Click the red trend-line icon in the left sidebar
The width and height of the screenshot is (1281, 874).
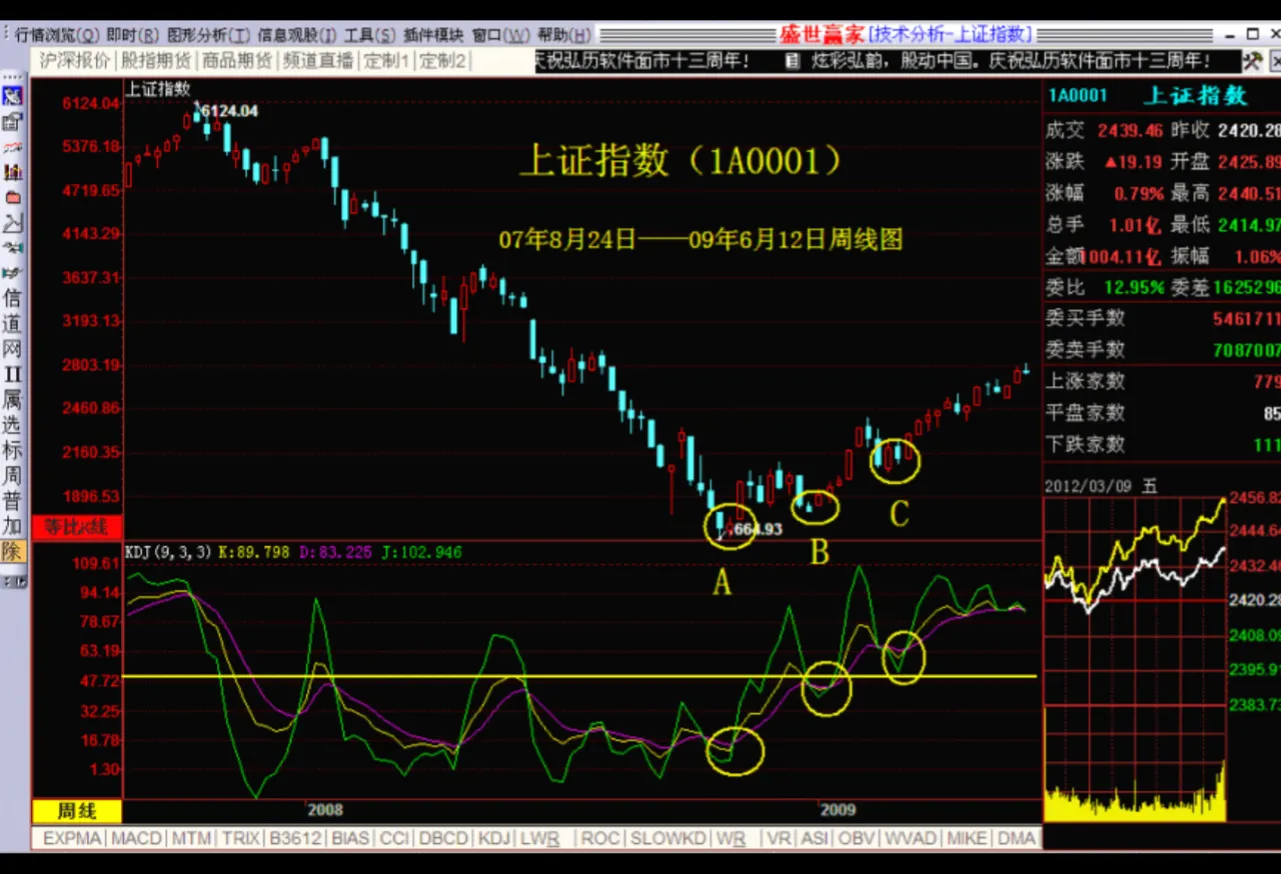pos(12,147)
